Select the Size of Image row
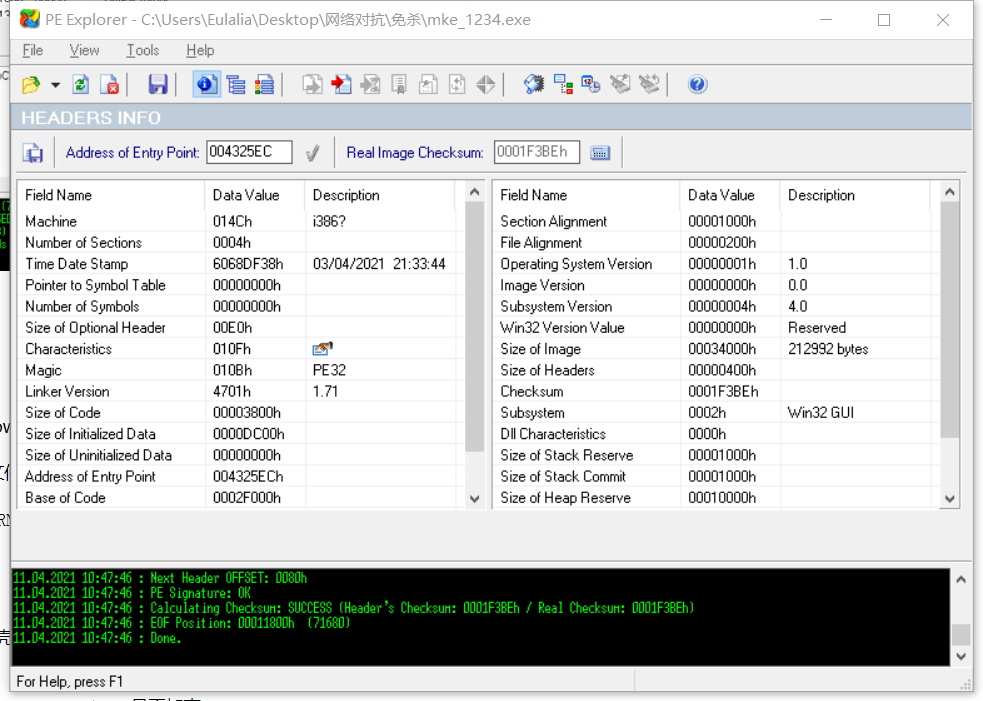 point(716,349)
